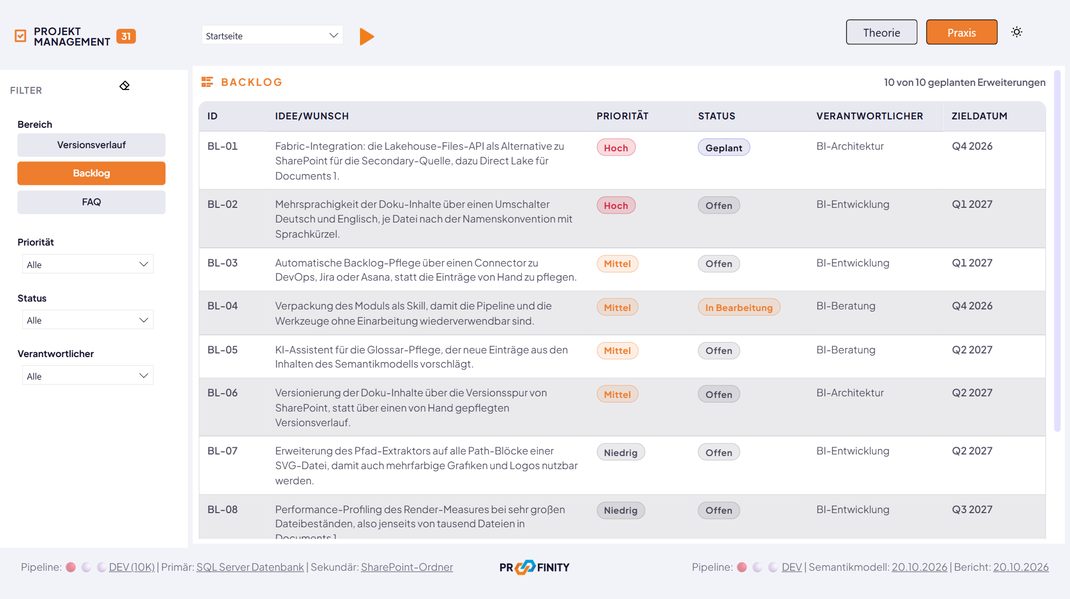Click the STATUS column header
Screen dimensions: 1070x599
pos(717,116)
